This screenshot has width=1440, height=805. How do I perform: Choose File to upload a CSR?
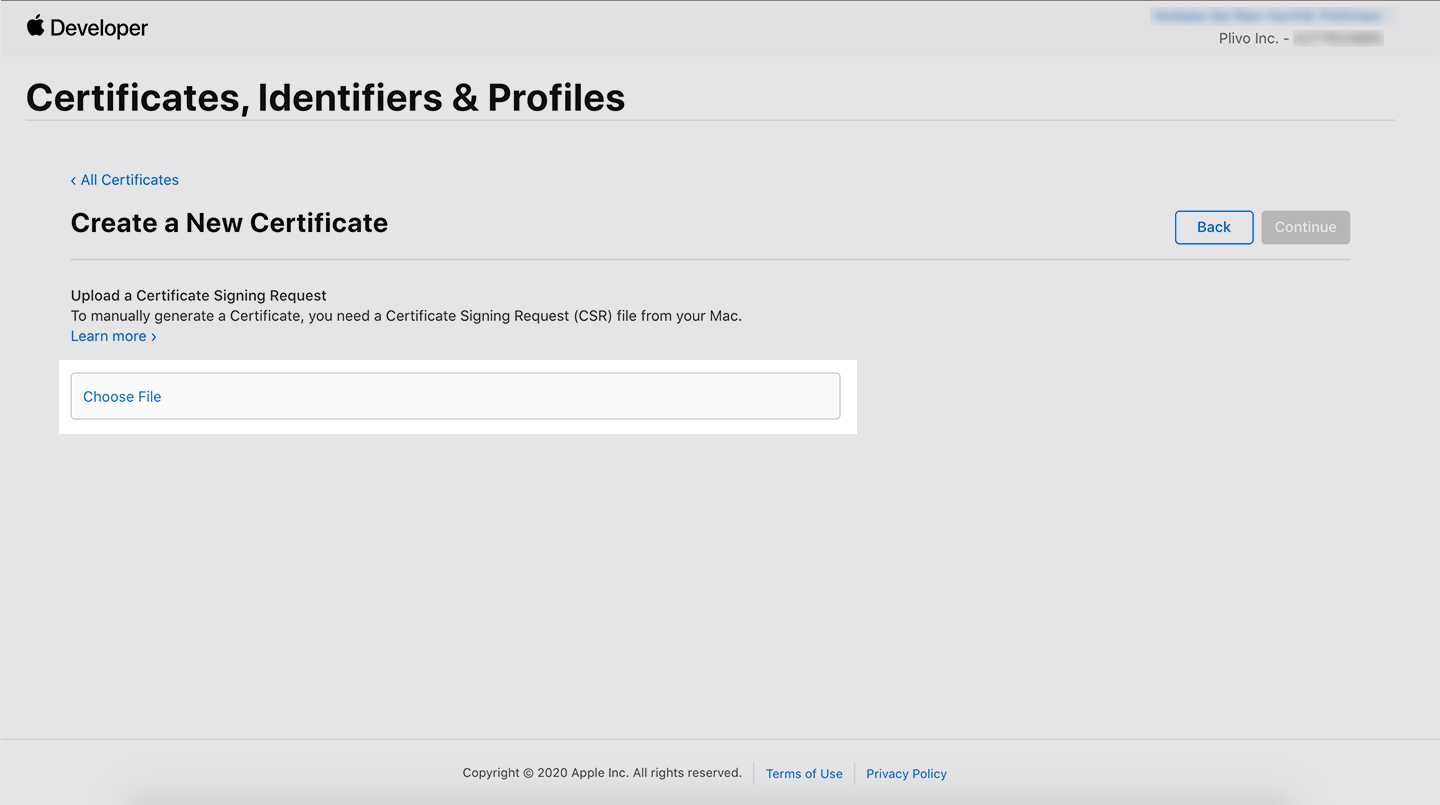[x=121, y=396]
